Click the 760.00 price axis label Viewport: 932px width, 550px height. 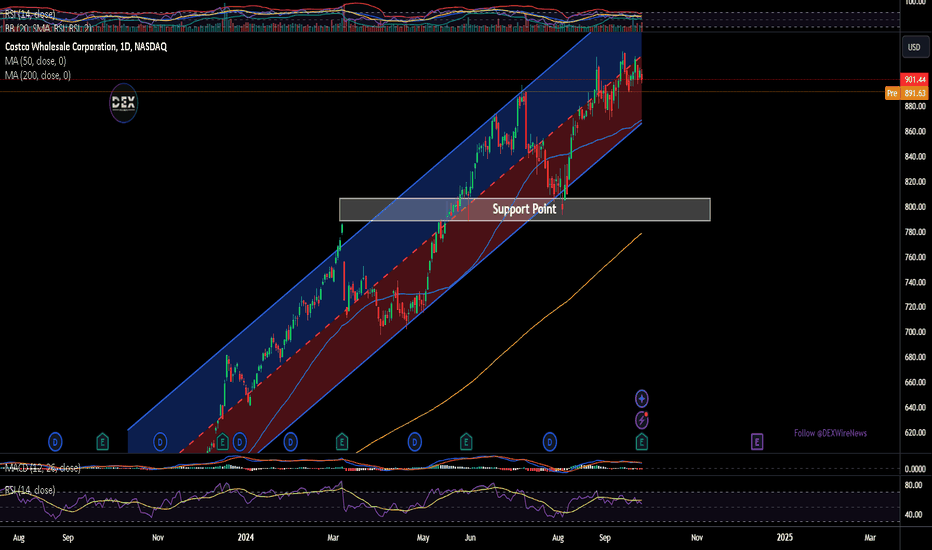tap(915, 257)
